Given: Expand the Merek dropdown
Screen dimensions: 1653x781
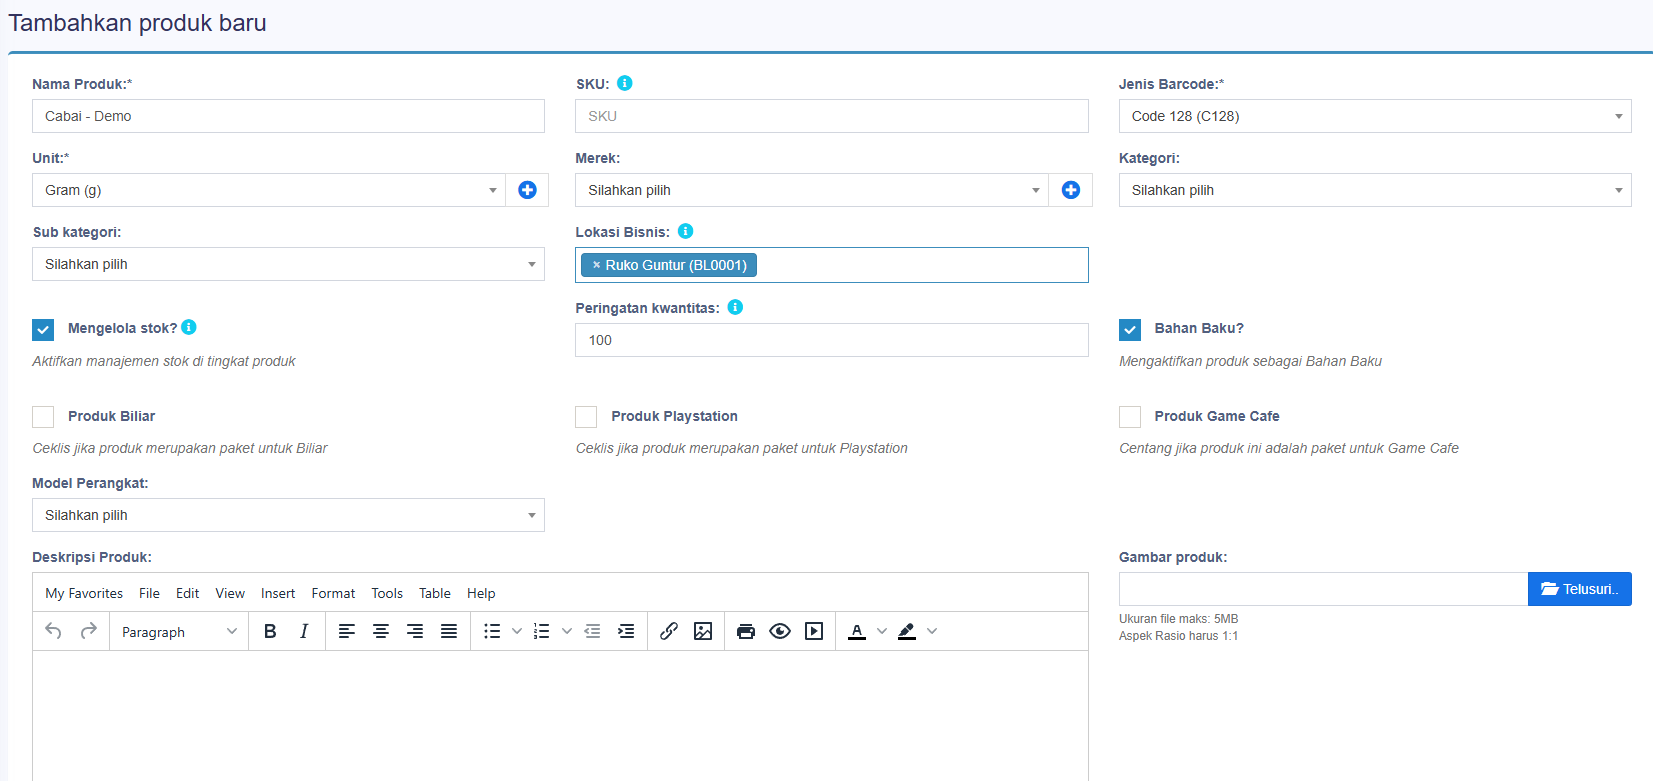Looking at the screenshot, I should point(812,190).
